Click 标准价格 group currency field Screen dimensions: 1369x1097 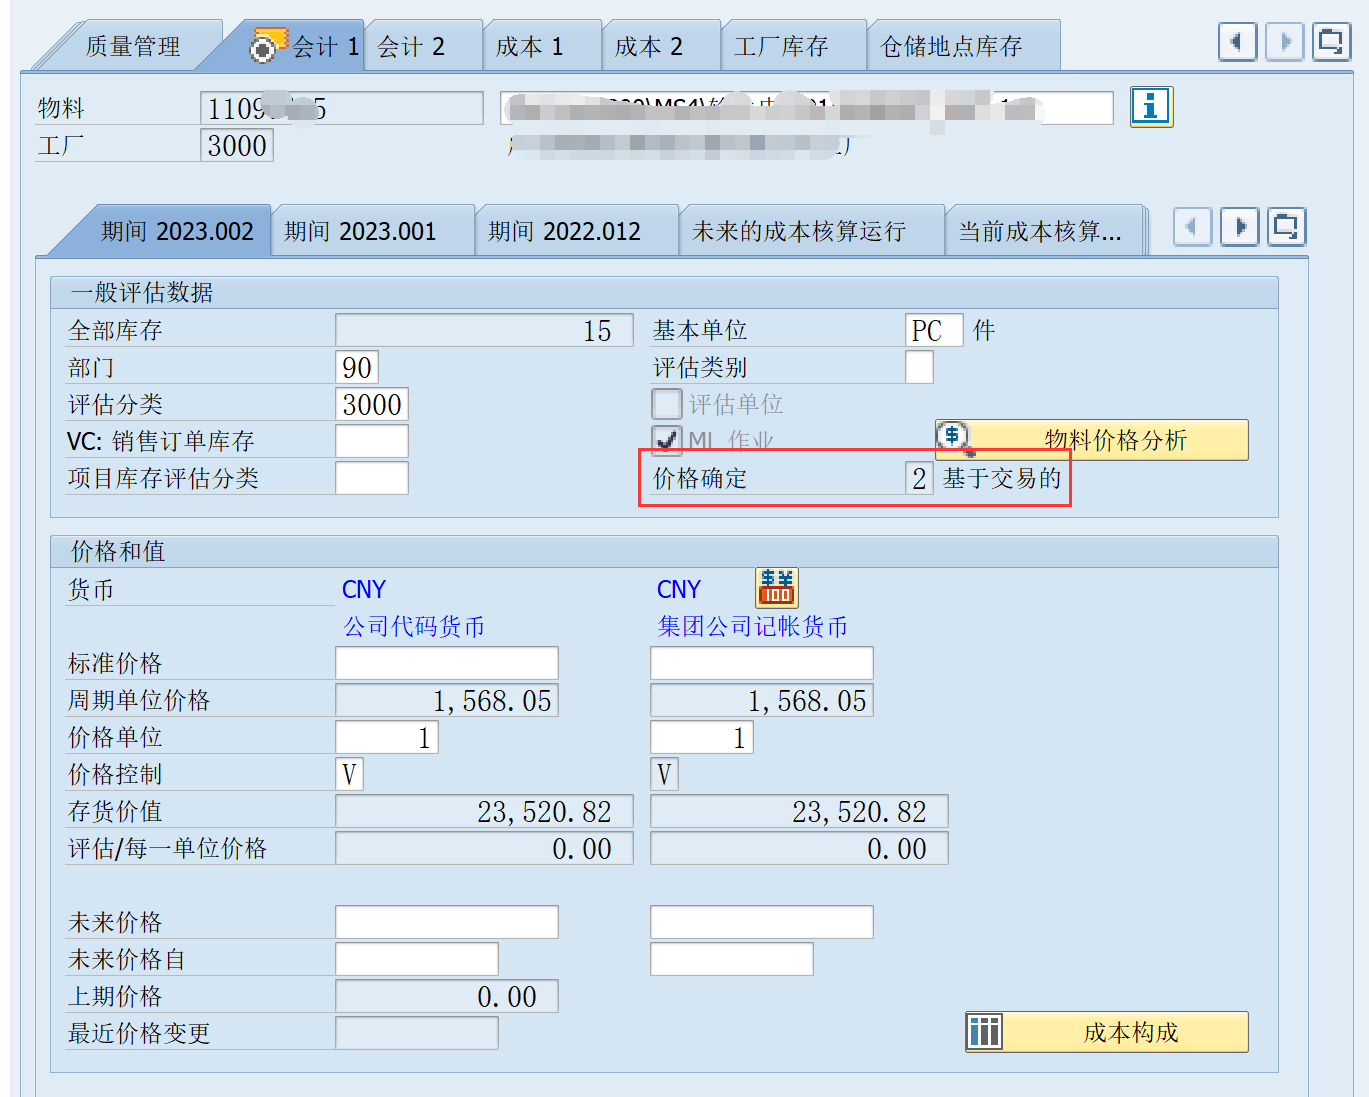(762, 663)
